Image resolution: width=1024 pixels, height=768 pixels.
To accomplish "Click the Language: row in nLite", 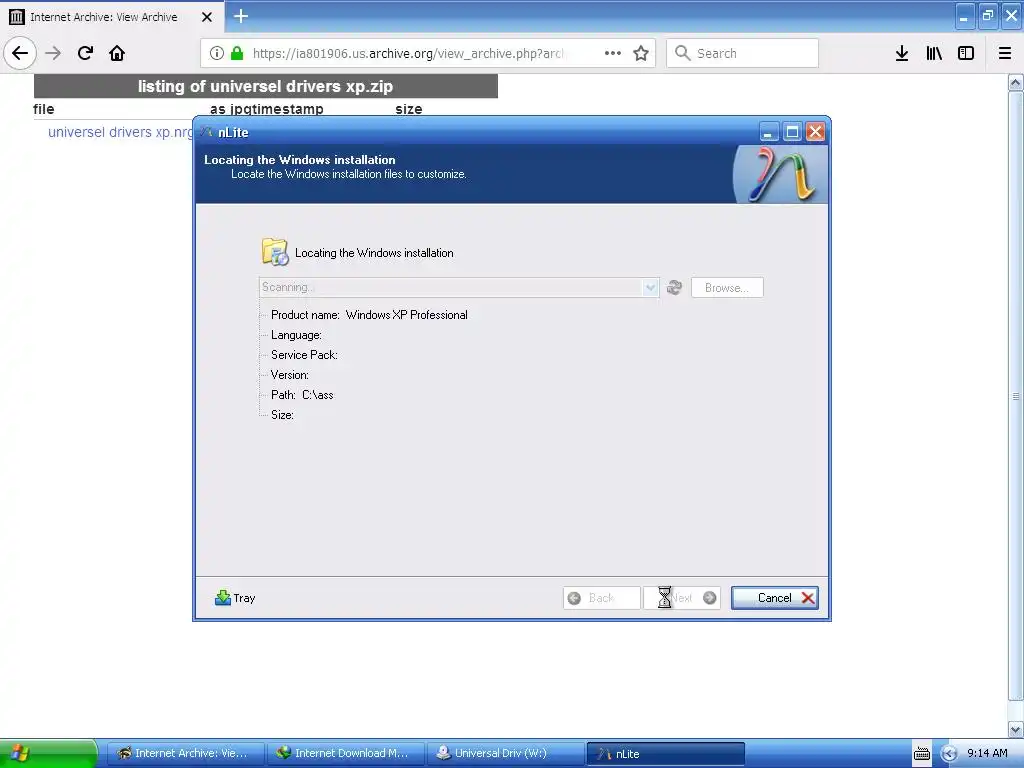I will 296,335.
